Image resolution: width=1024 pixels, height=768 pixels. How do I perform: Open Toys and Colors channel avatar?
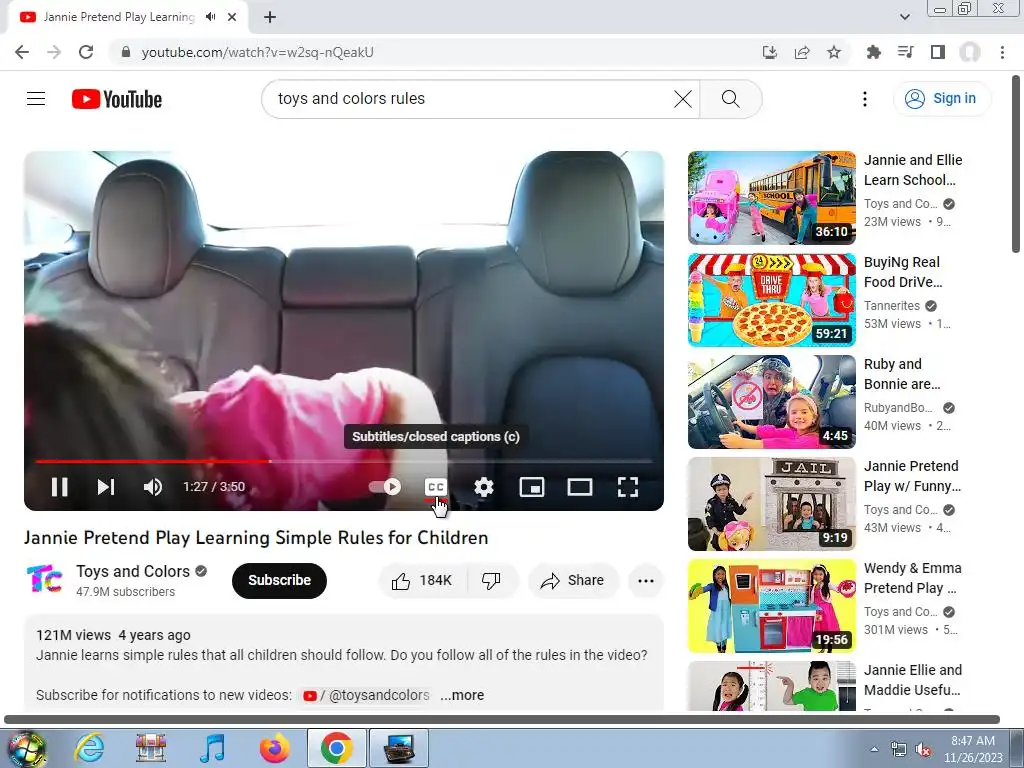[44, 579]
